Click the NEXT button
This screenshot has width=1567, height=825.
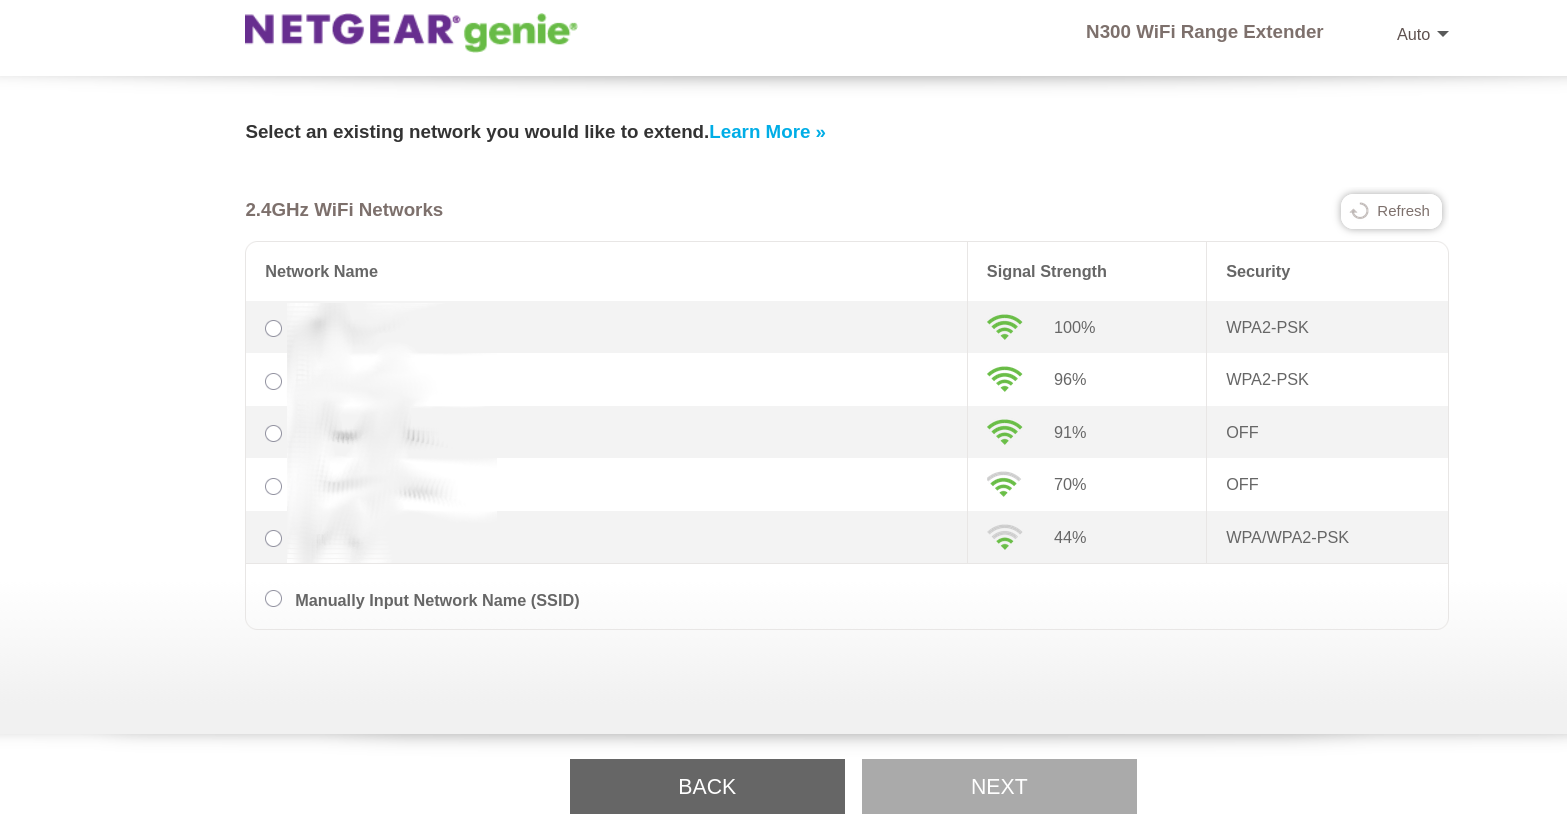(x=999, y=786)
